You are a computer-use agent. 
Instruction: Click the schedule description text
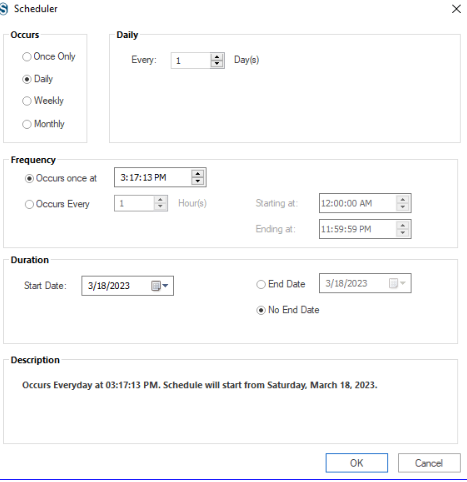[200, 385]
